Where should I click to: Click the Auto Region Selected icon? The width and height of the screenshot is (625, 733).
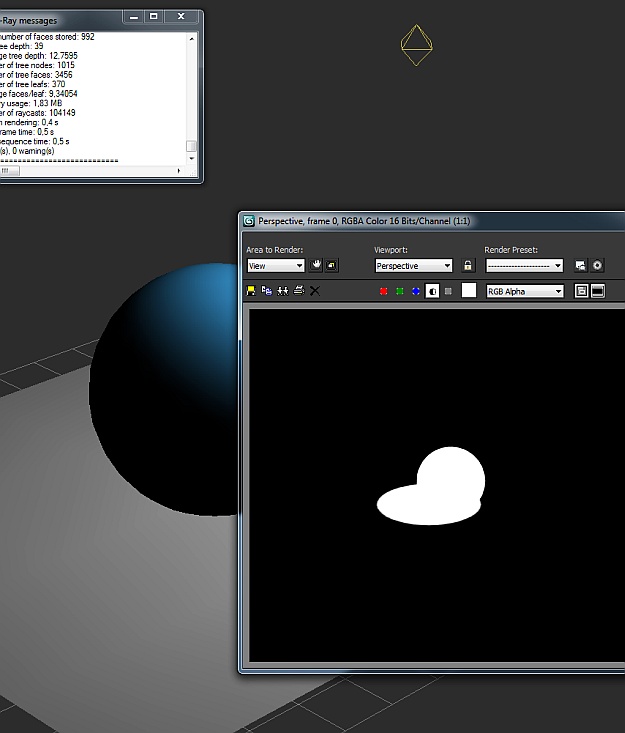point(331,266)
